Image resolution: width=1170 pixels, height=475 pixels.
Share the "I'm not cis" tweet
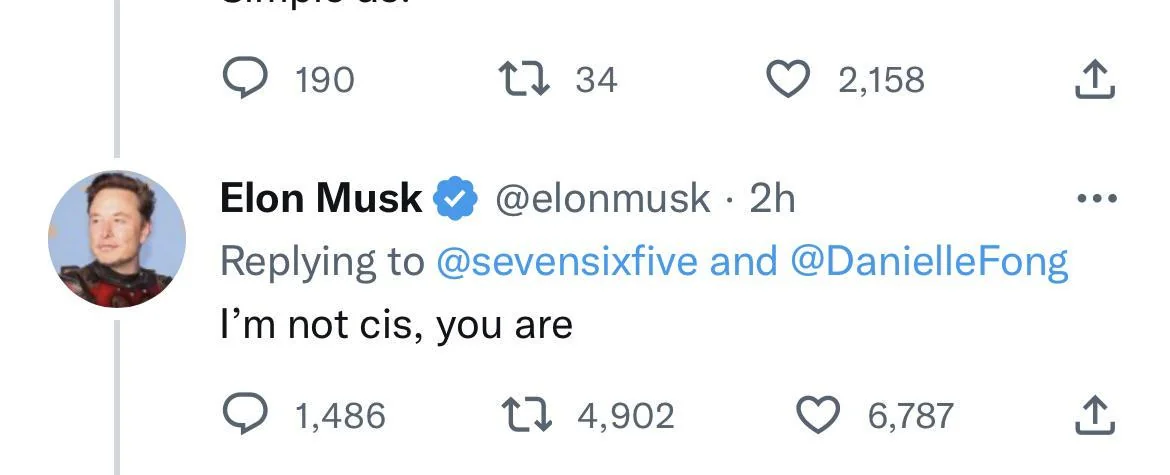pyautogui.click(x=1095, y=416)
